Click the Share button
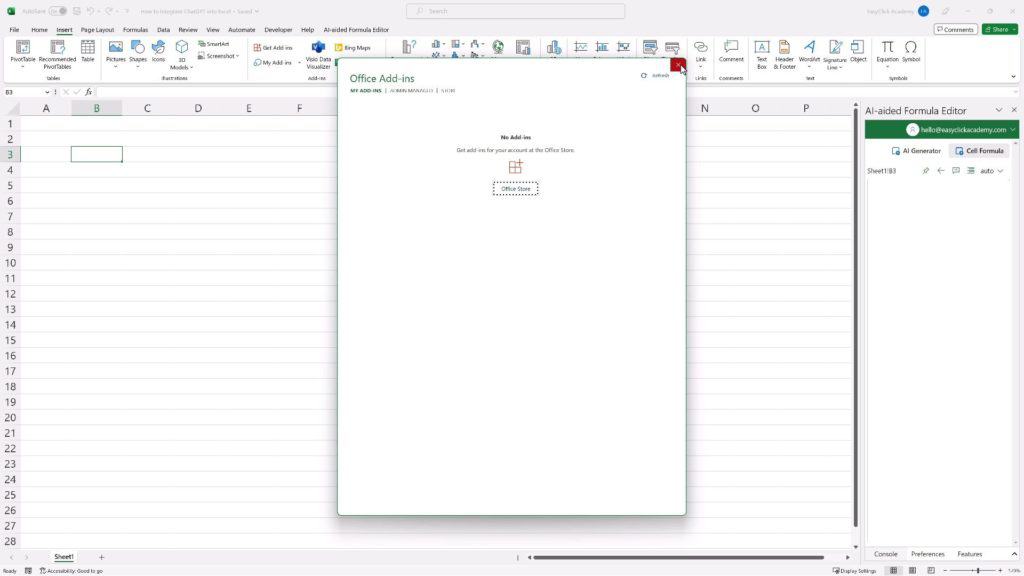1024x576 pixels. (x=1000, y=29)
